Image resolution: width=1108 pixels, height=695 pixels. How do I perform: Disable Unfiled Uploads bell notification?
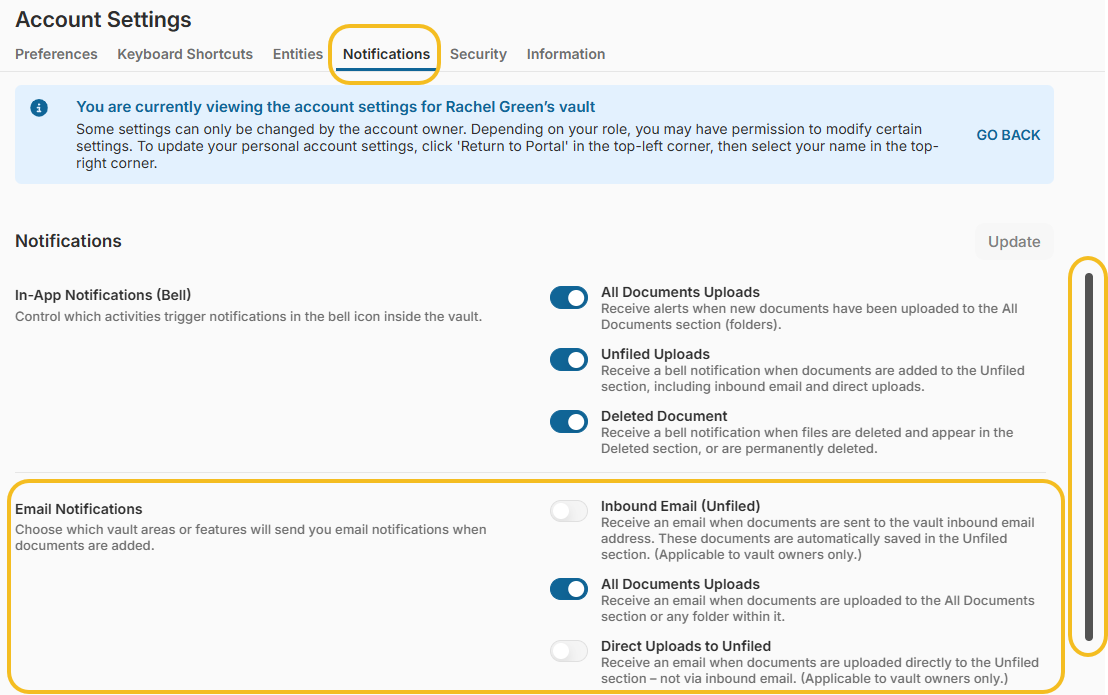click(x=568, y=359)
